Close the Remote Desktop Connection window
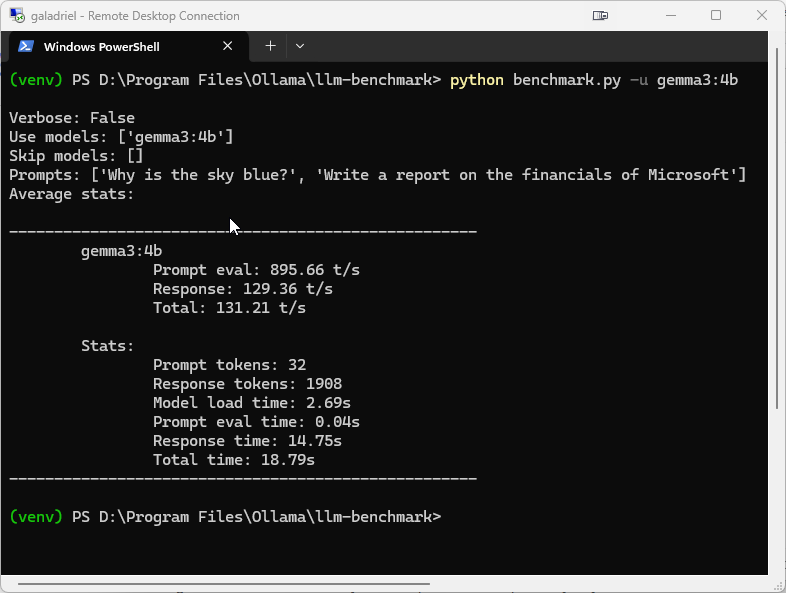The height and width of the screenshot is (593, 786). (762, 16)
